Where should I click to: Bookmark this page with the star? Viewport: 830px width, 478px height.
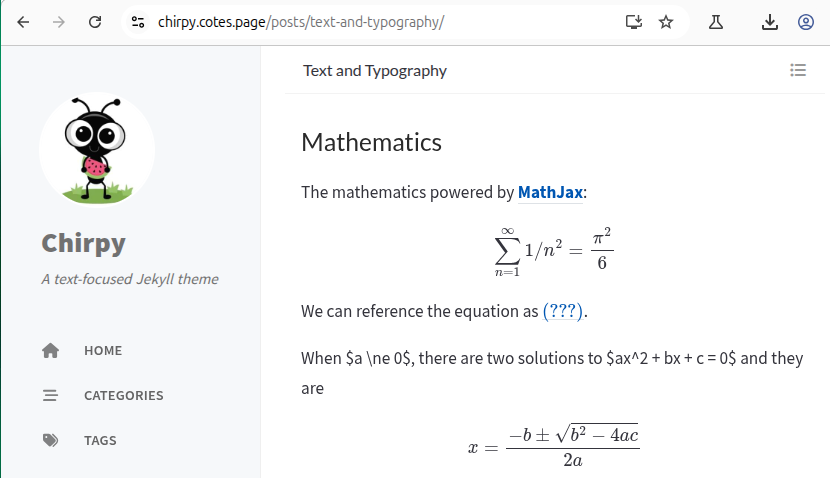tap(666, 22)
